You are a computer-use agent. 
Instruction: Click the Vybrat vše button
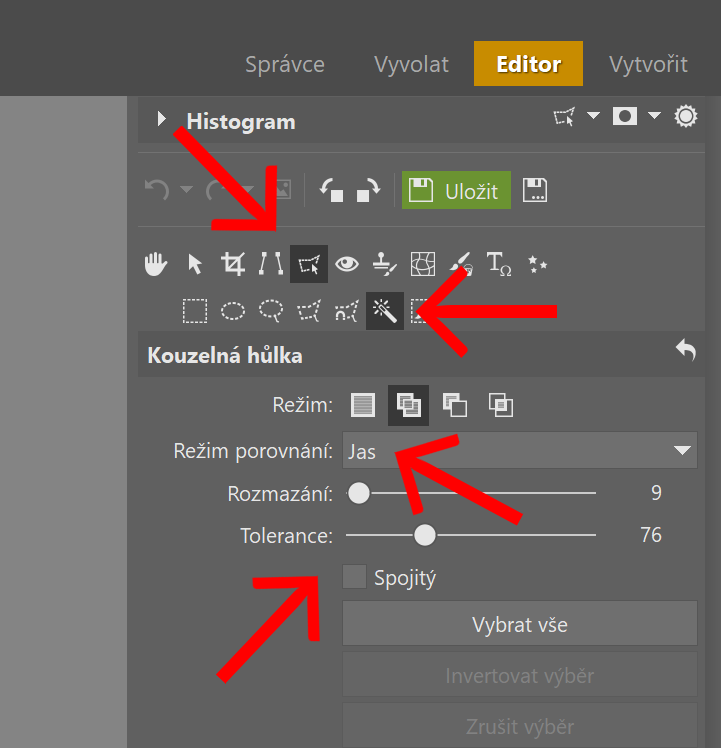tap(520, 623)
